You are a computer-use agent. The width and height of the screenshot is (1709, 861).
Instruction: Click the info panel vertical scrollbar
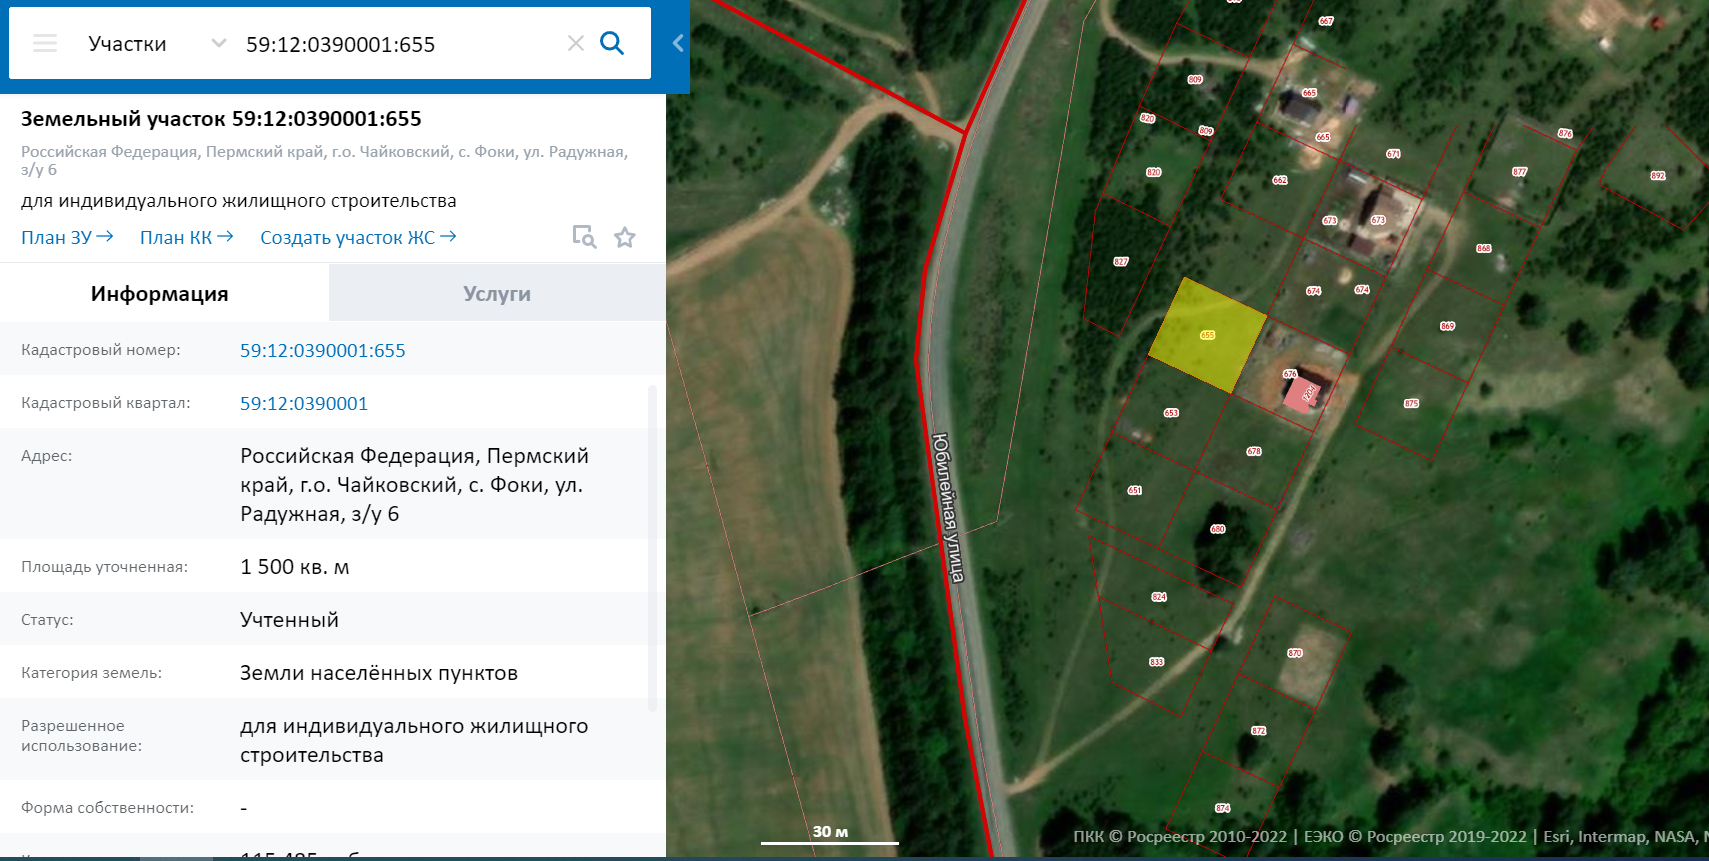pos(653,548)
